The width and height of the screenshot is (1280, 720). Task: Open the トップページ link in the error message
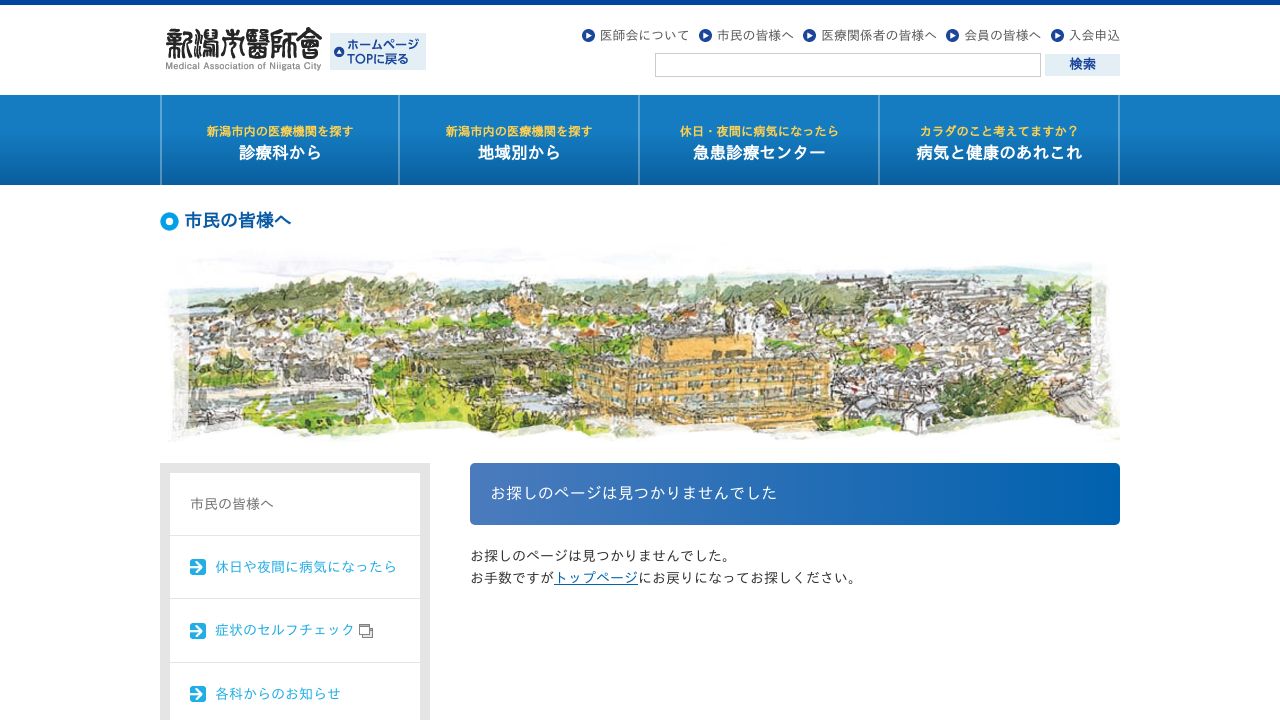595,578
